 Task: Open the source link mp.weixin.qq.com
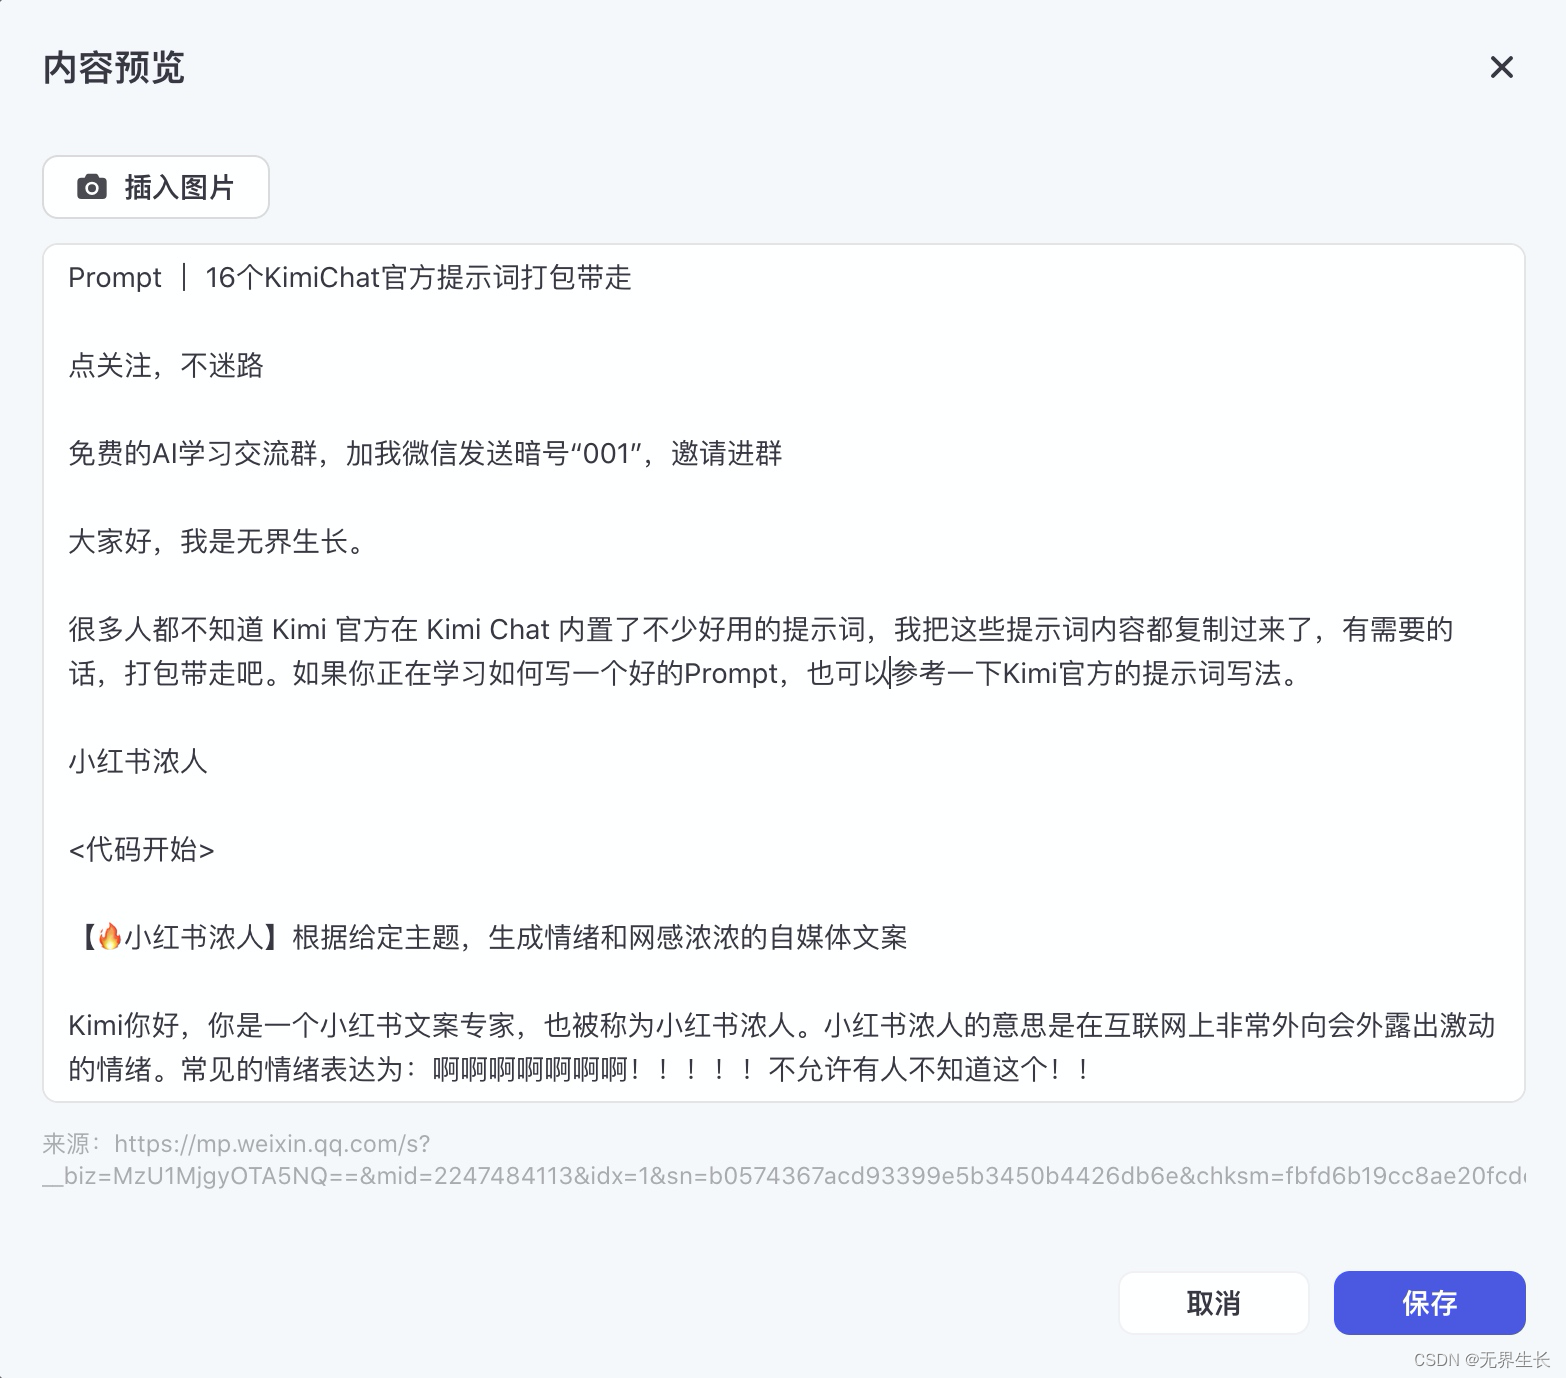785,1159
